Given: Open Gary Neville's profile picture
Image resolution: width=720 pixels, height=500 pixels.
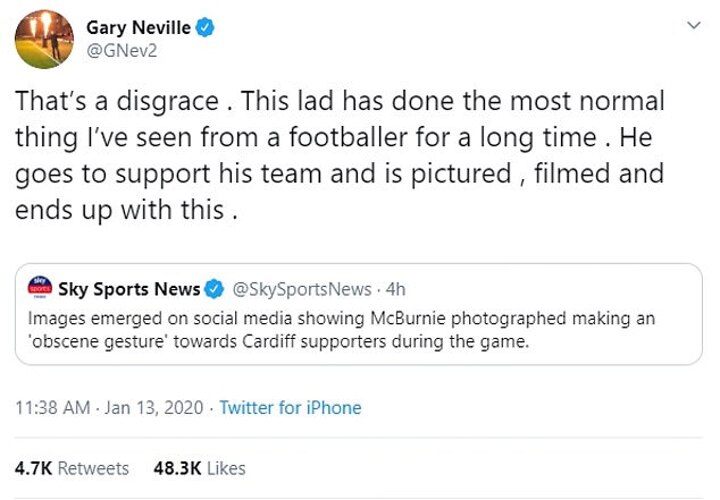Looking at the screenshot, I should 45,38.
